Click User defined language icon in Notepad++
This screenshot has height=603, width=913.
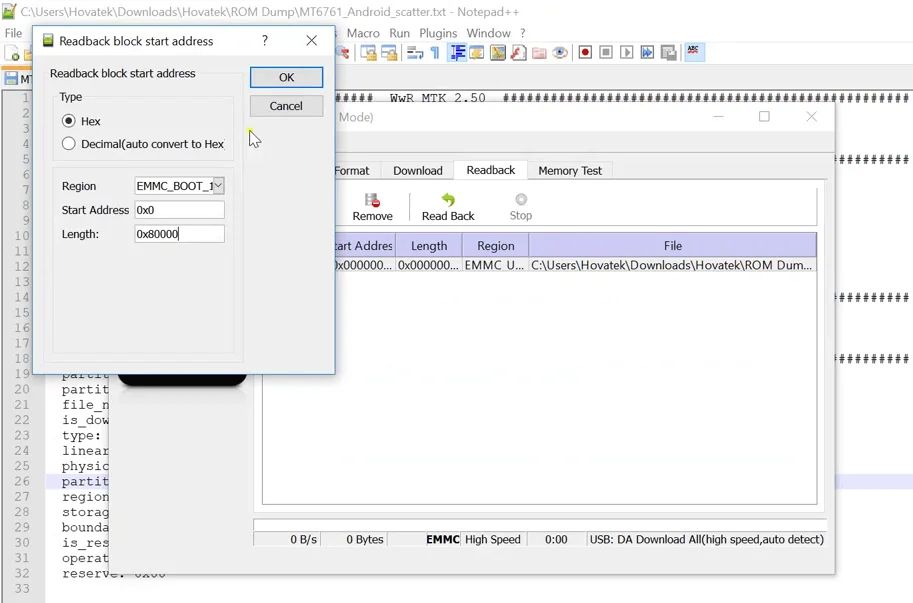(x=477, y=53)
